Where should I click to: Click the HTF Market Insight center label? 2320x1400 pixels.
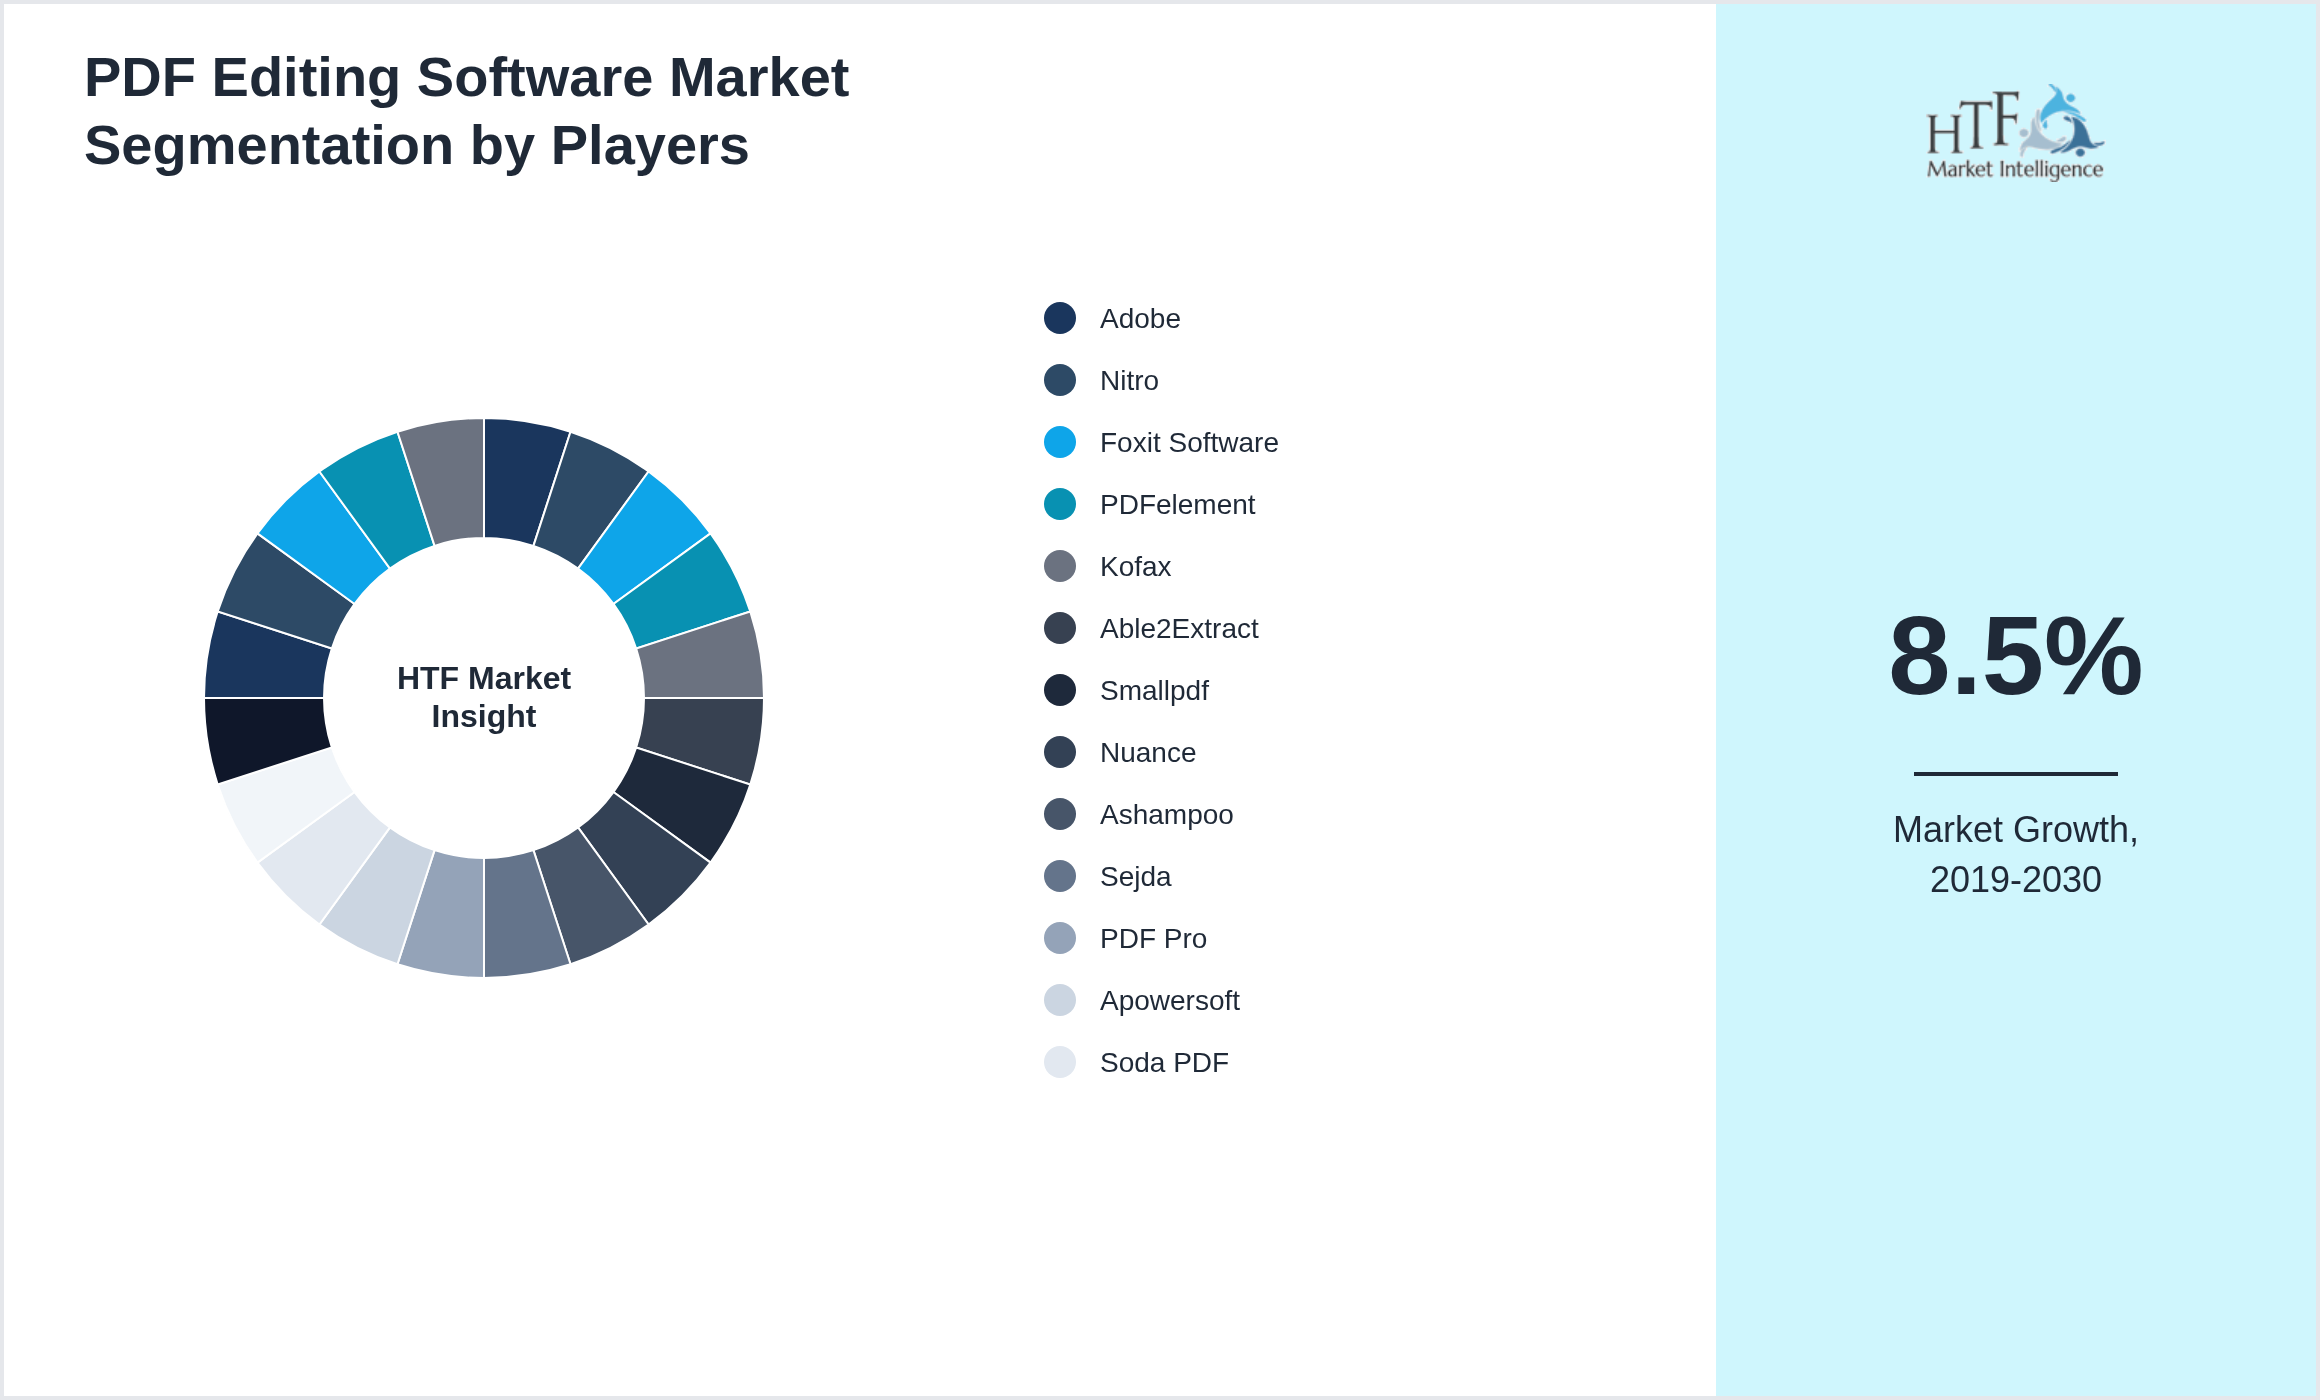(483, 697)
